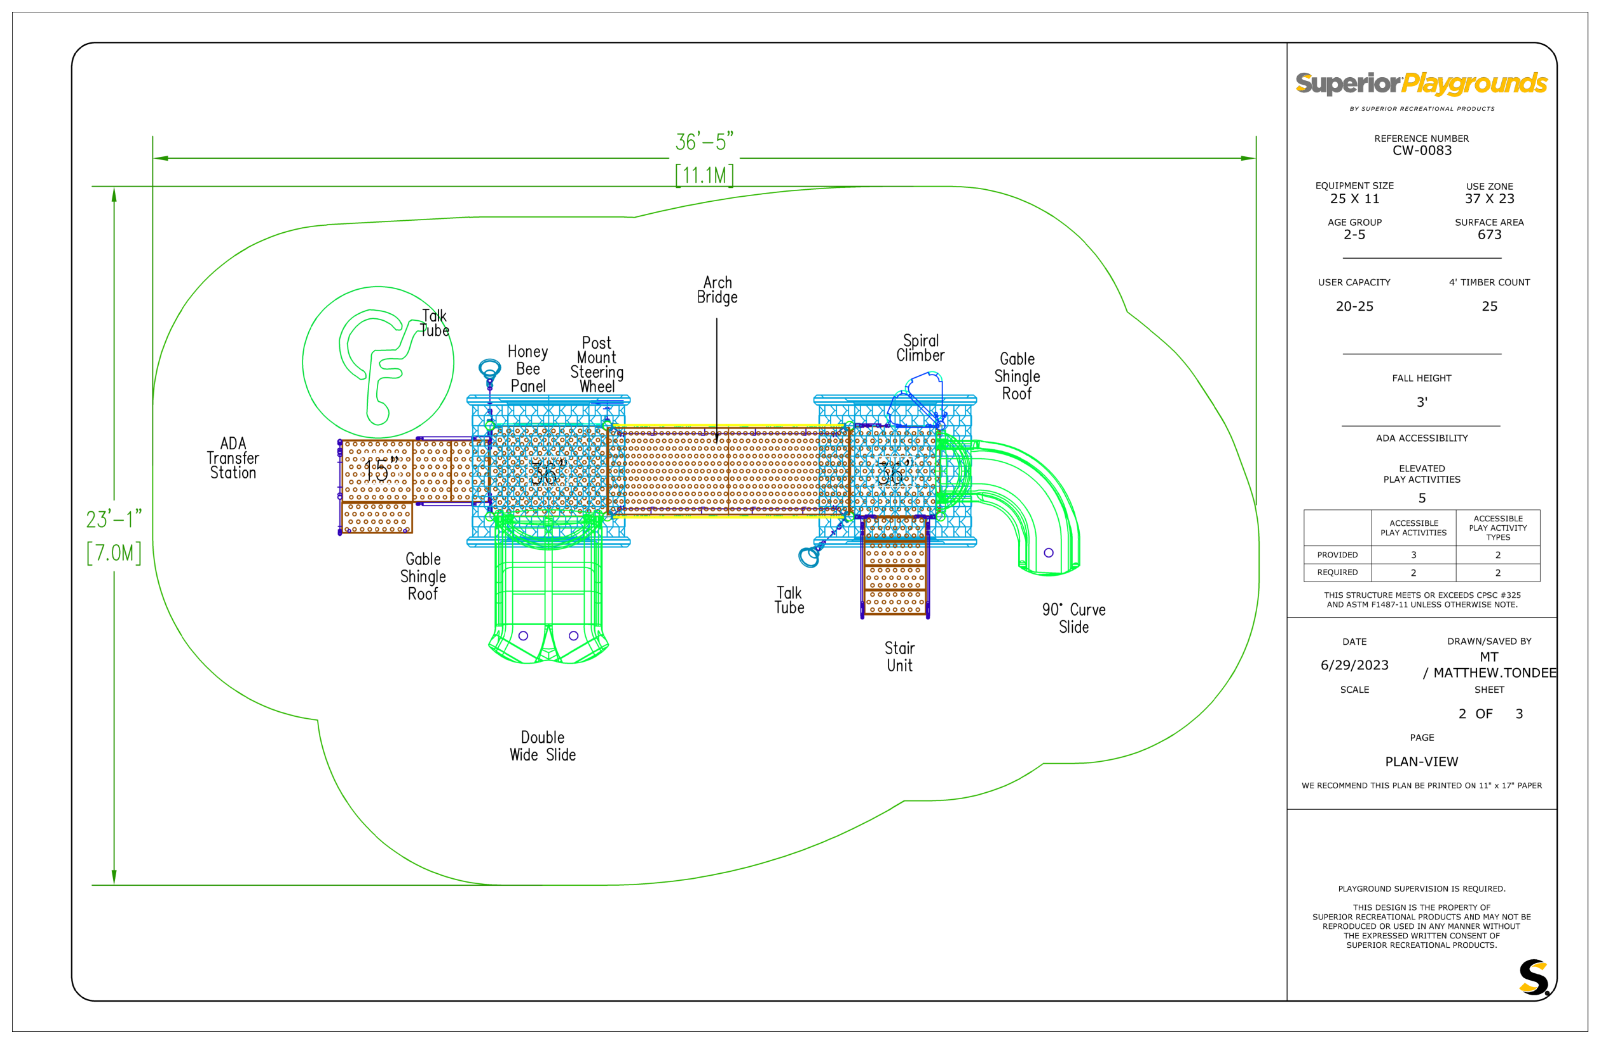Click the use zone value 37 X 23
Screen dimensions: 1613x1044
pyautogui.click(x=1489, y=199)
